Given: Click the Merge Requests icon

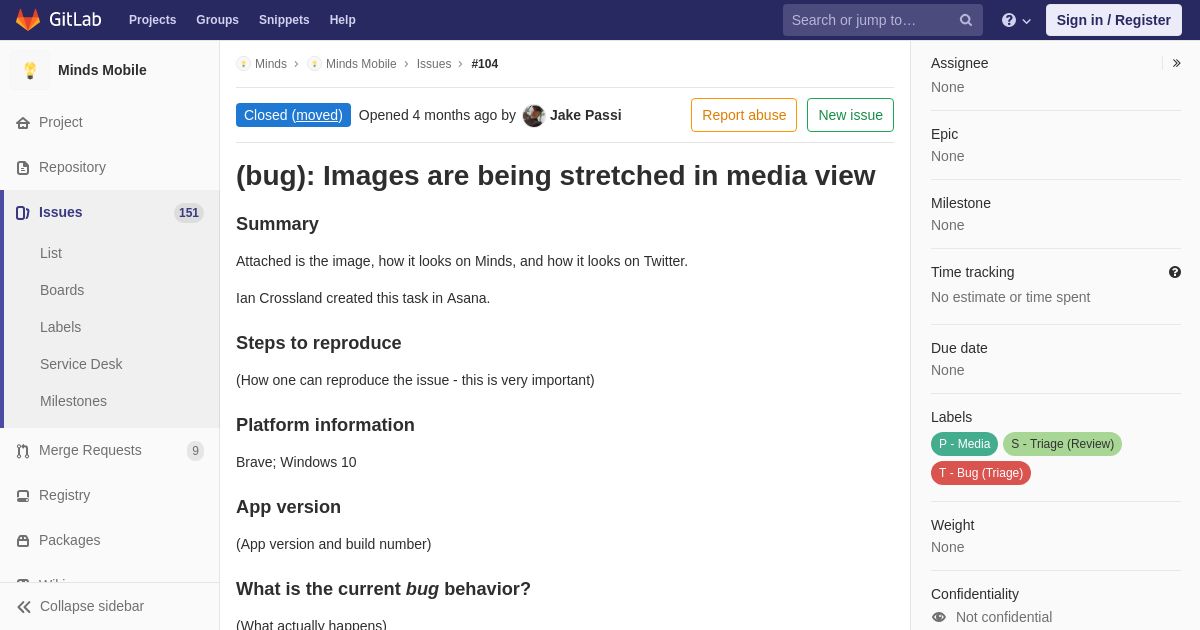Looking at the screenshot, I should coord(23,451).
